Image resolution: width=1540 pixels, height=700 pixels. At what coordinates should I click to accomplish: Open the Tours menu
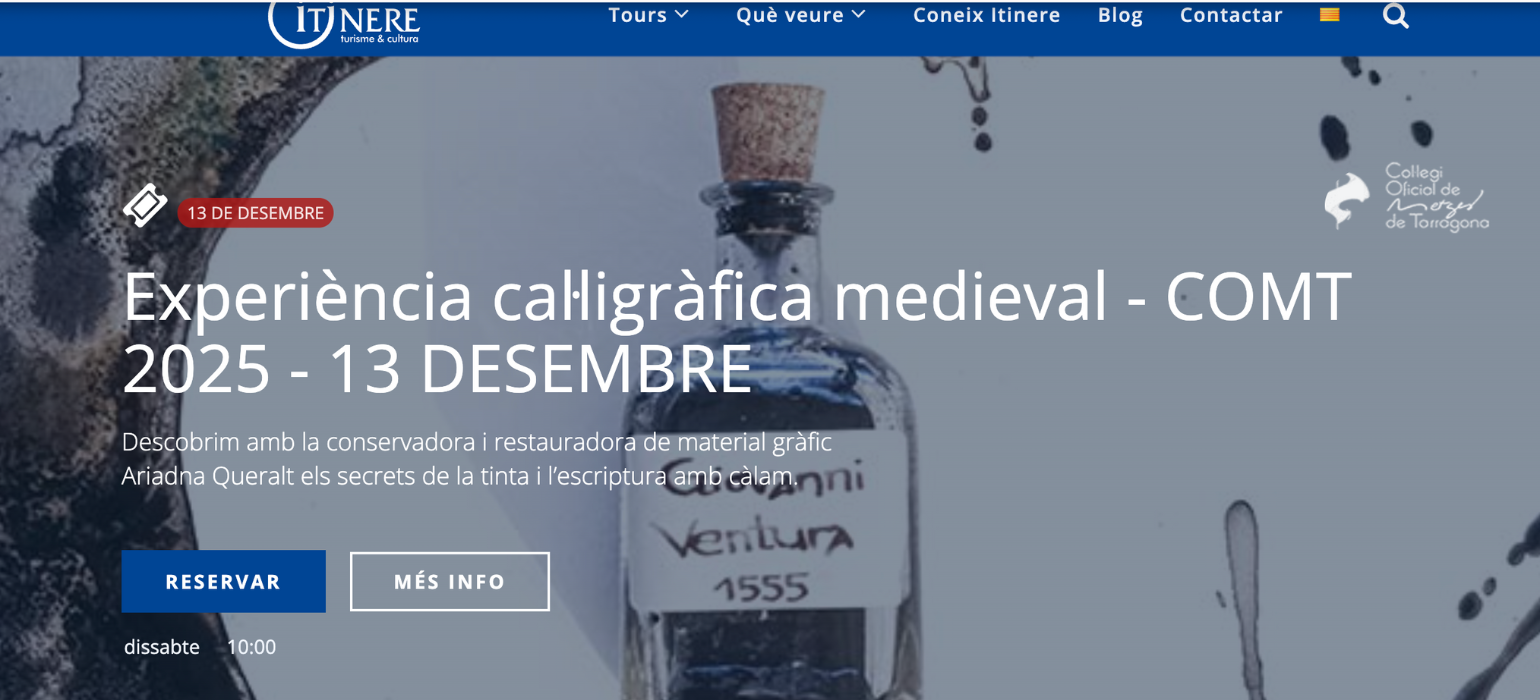coord(638,15)
